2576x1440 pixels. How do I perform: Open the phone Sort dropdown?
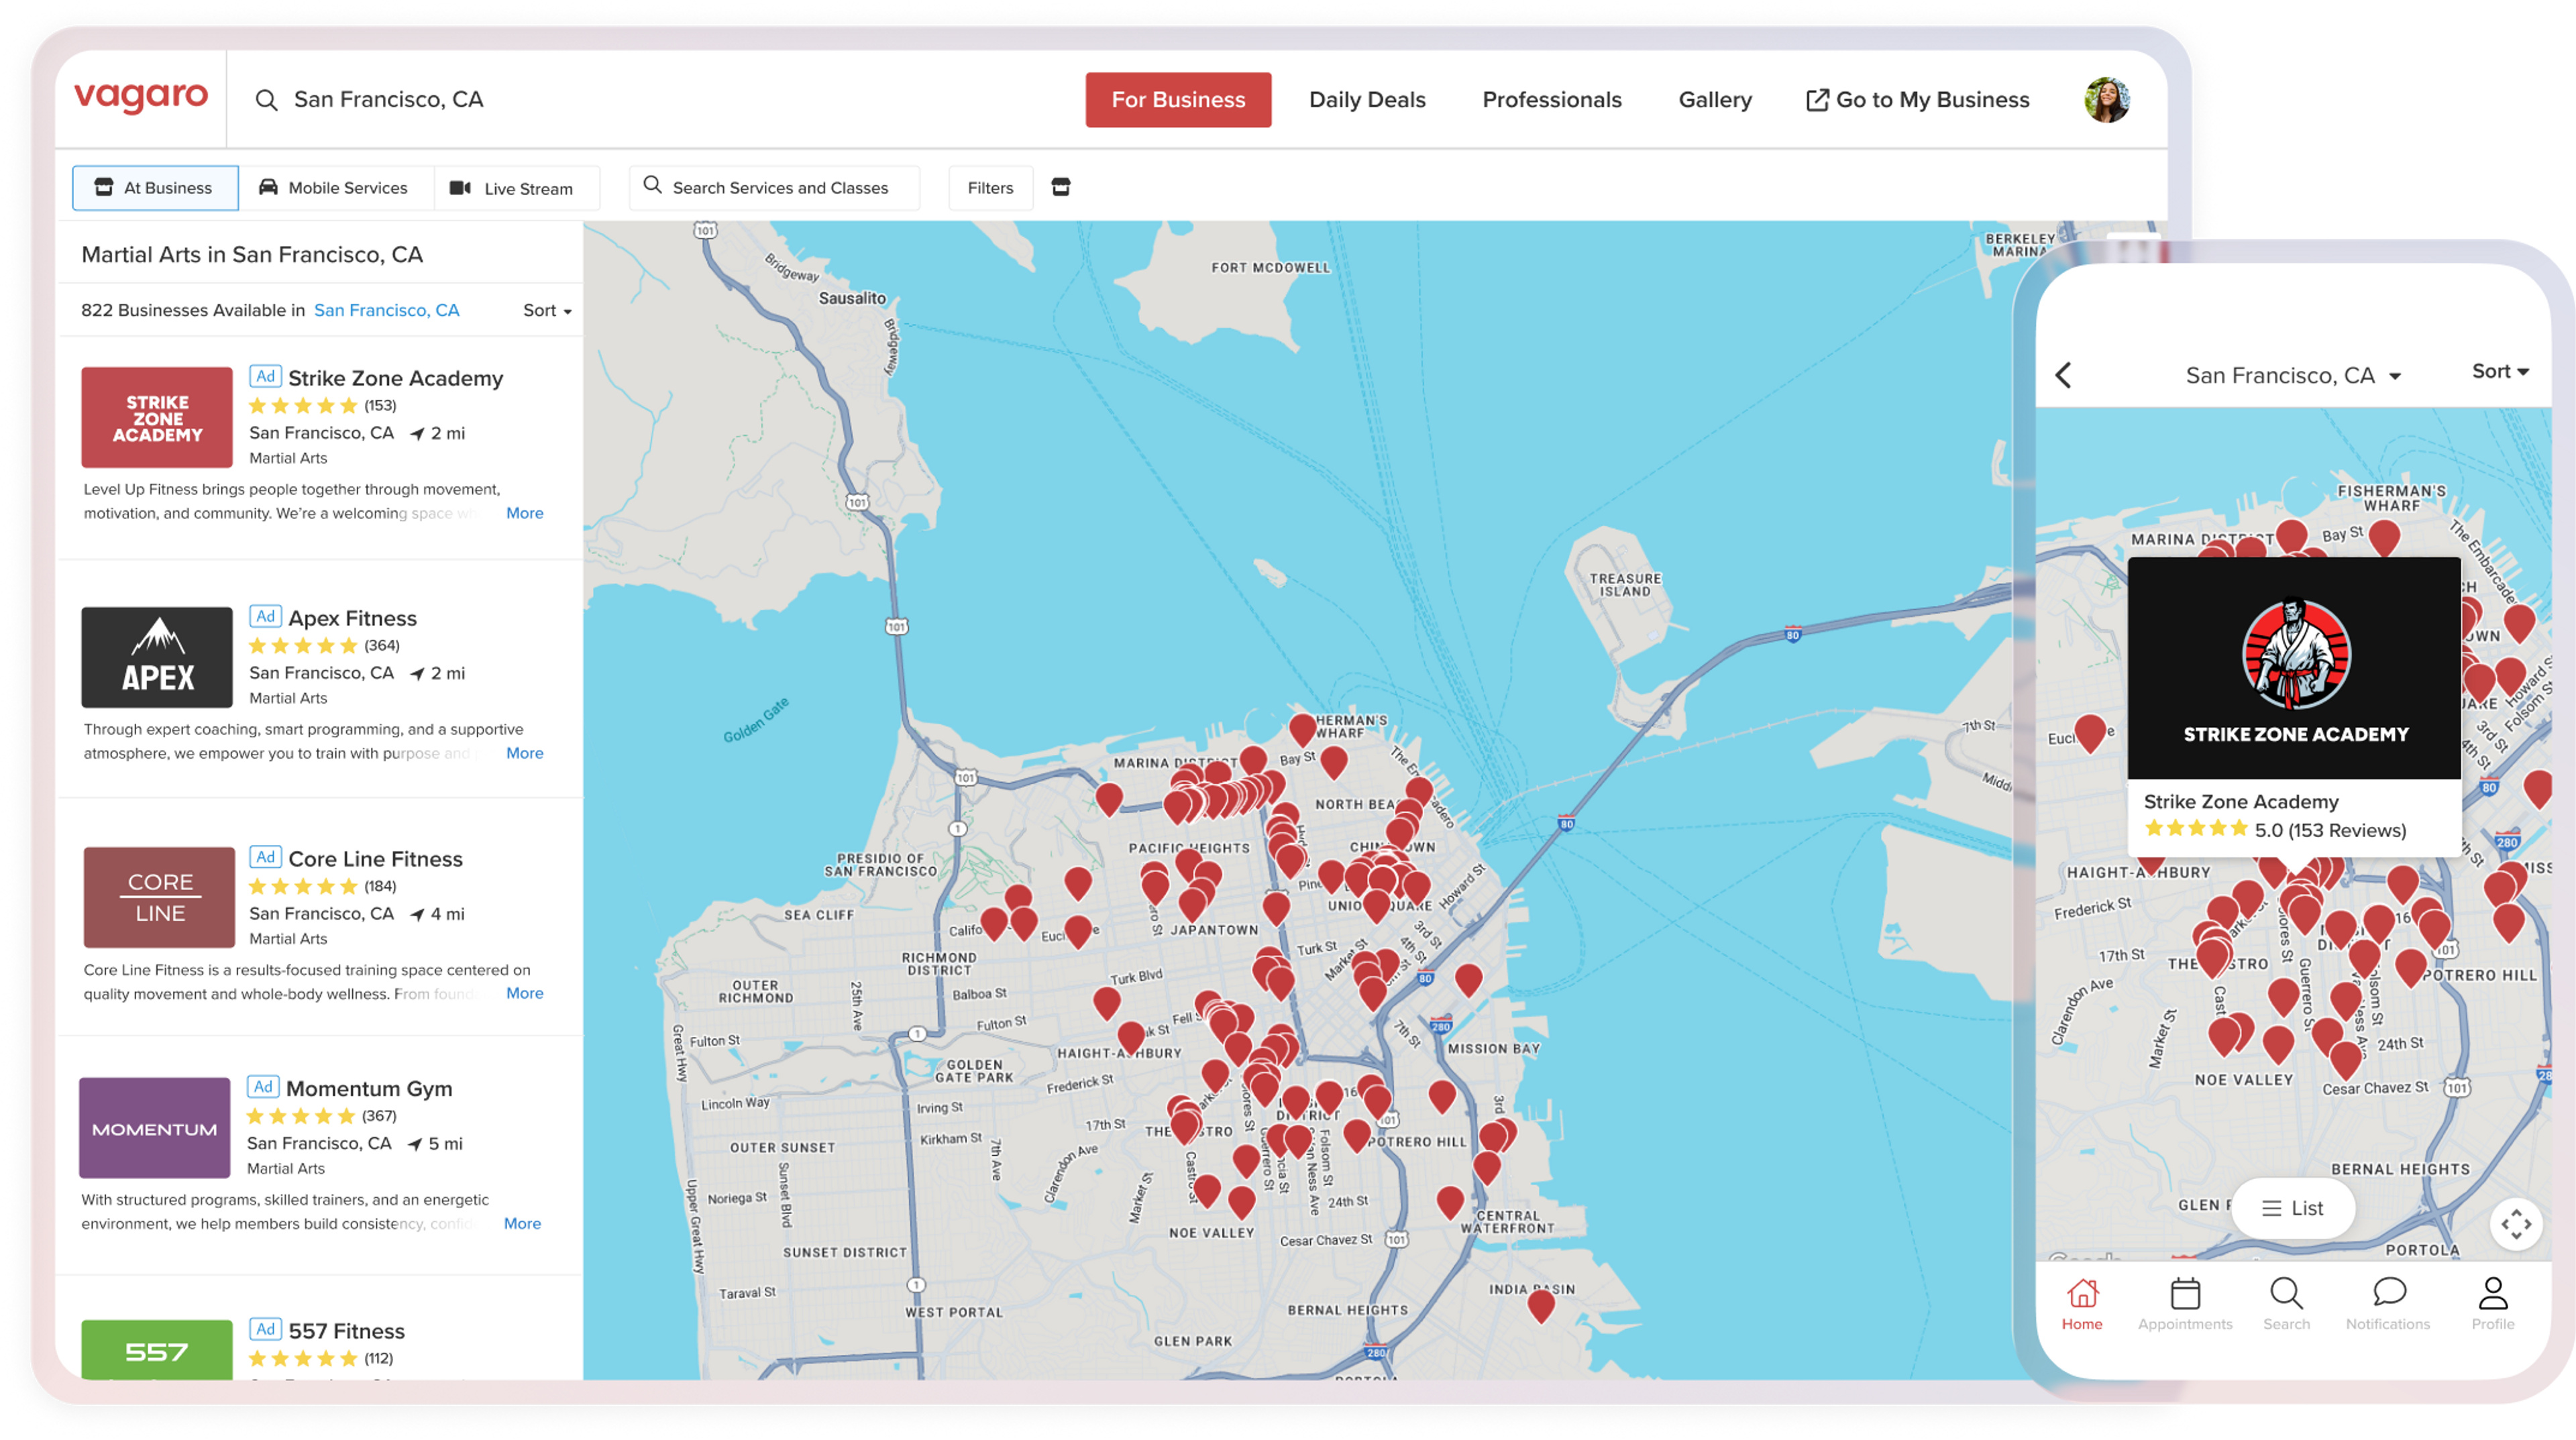[x=2500, y=372]
